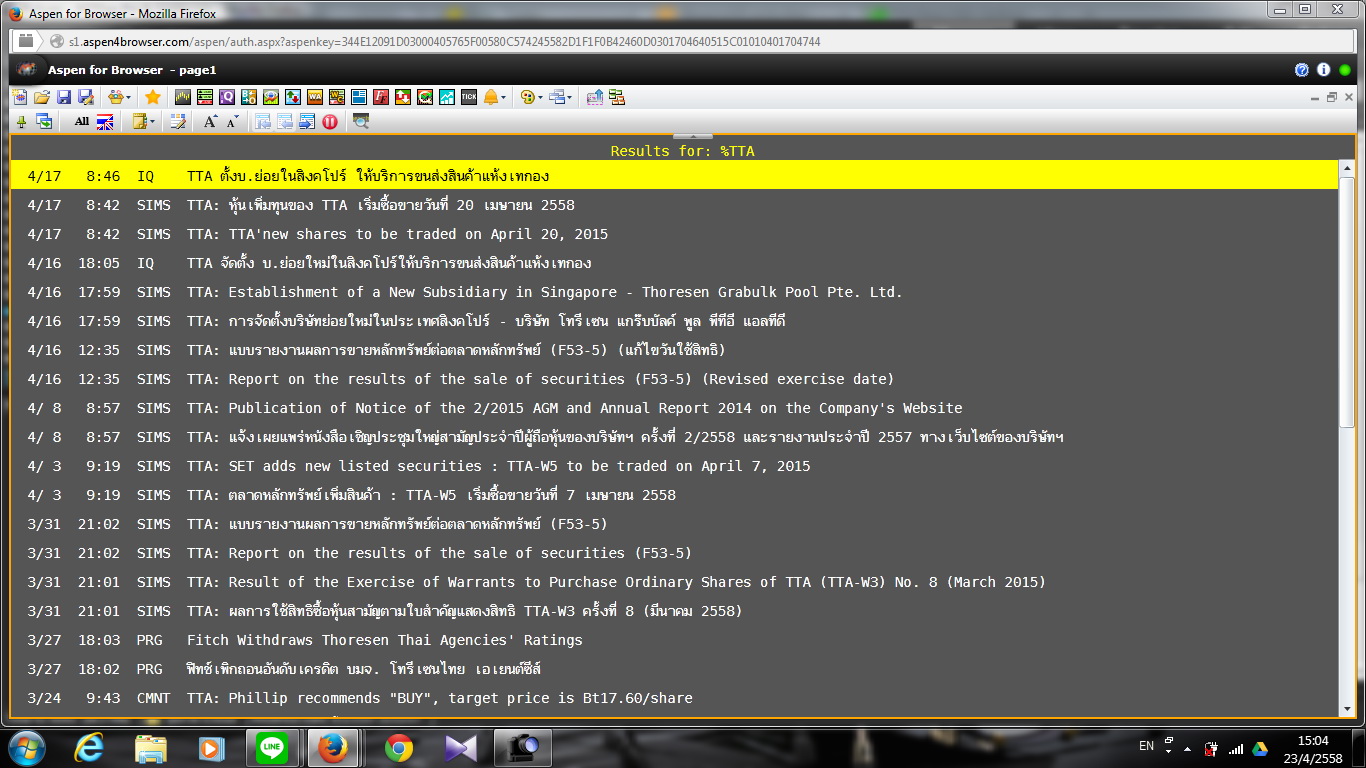
Task: Open Google Chrome from taskbar
Action: [399, 748]
